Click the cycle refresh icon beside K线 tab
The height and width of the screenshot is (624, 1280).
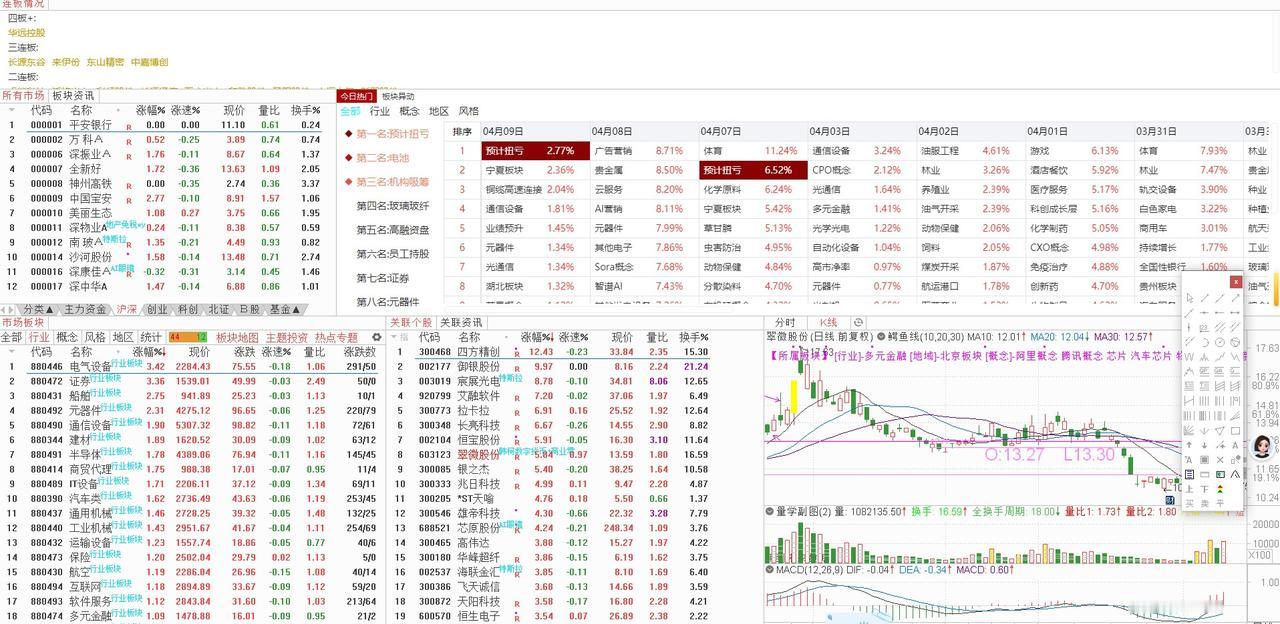(859, 323)
